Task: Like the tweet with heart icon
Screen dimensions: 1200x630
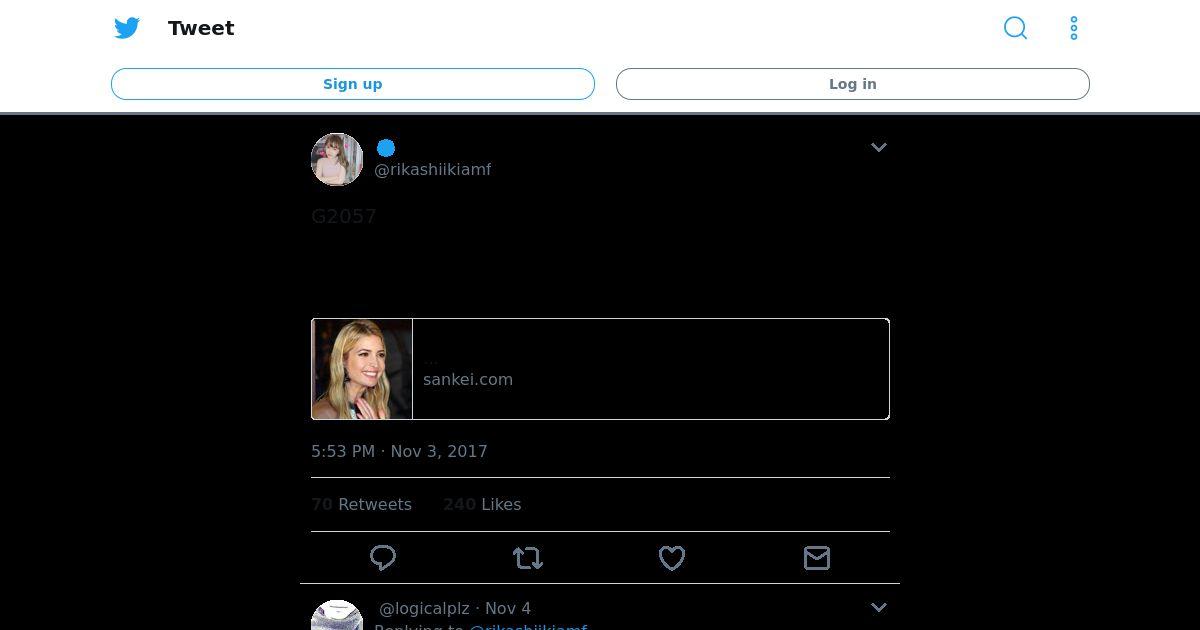Action: (672, 558)
